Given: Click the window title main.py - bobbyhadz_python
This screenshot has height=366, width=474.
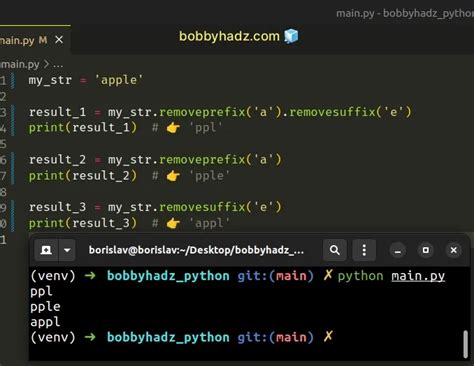Looking at the screenshot, I should point(405,14).
